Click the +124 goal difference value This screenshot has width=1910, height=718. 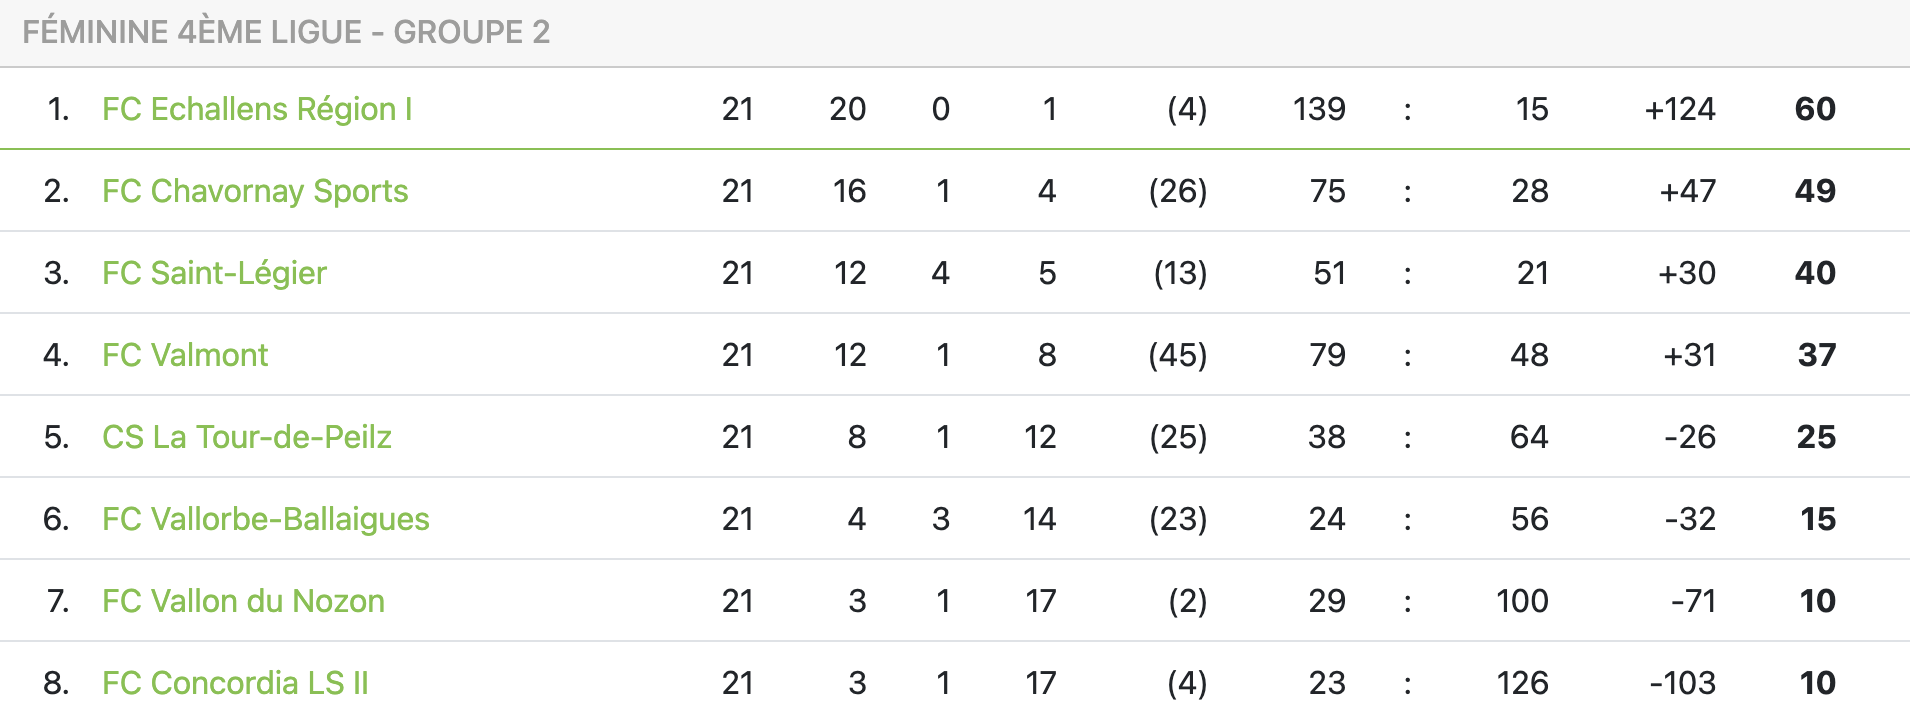[x=1680, y=109]
